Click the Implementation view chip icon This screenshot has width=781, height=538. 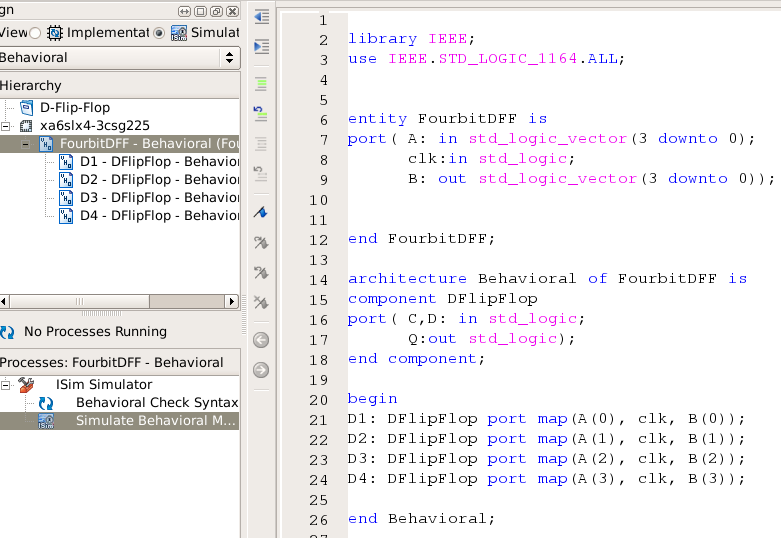click(54, 33)
